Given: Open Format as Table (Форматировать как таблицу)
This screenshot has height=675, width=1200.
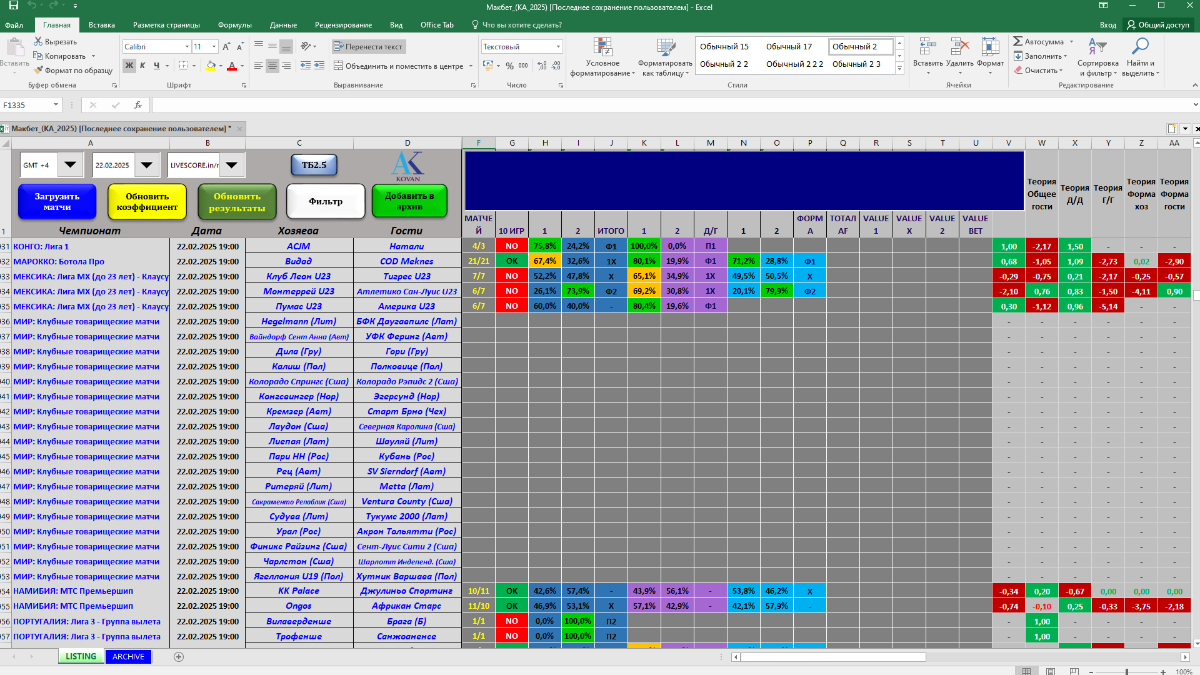Looking at the screenshot, I should point(666,57).
